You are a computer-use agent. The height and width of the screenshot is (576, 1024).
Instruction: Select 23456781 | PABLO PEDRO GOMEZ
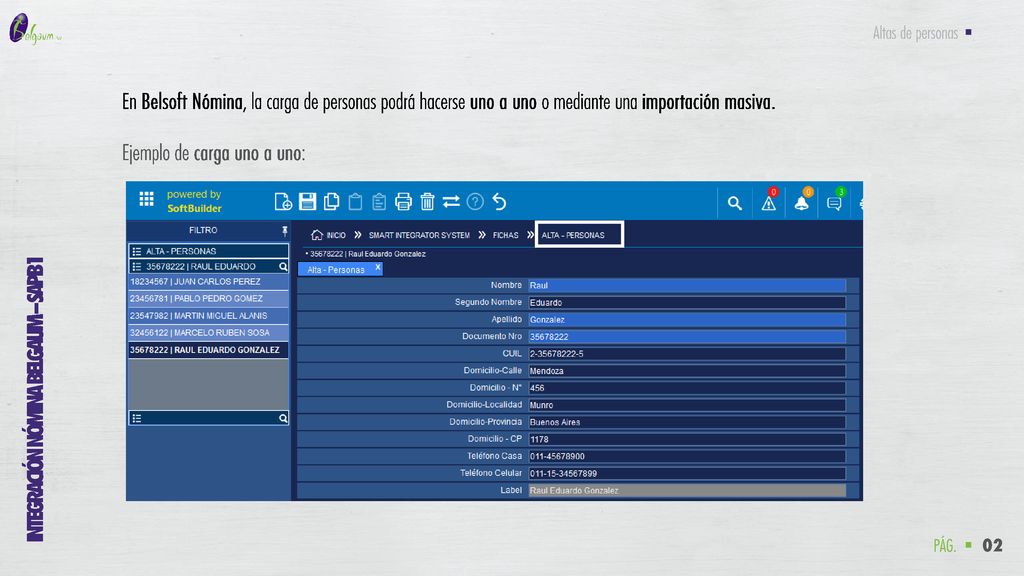click(x=208, y=298)
